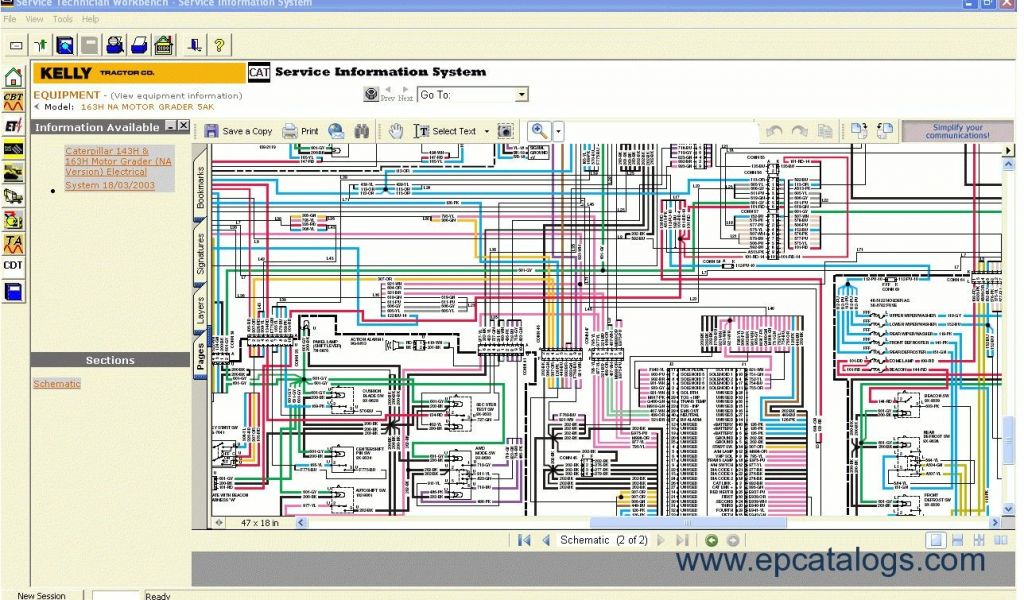1024x600 pixels.
Task: Click the CDT icon in left sidebar
Action: pyautogui.click(x=13, y=265)
